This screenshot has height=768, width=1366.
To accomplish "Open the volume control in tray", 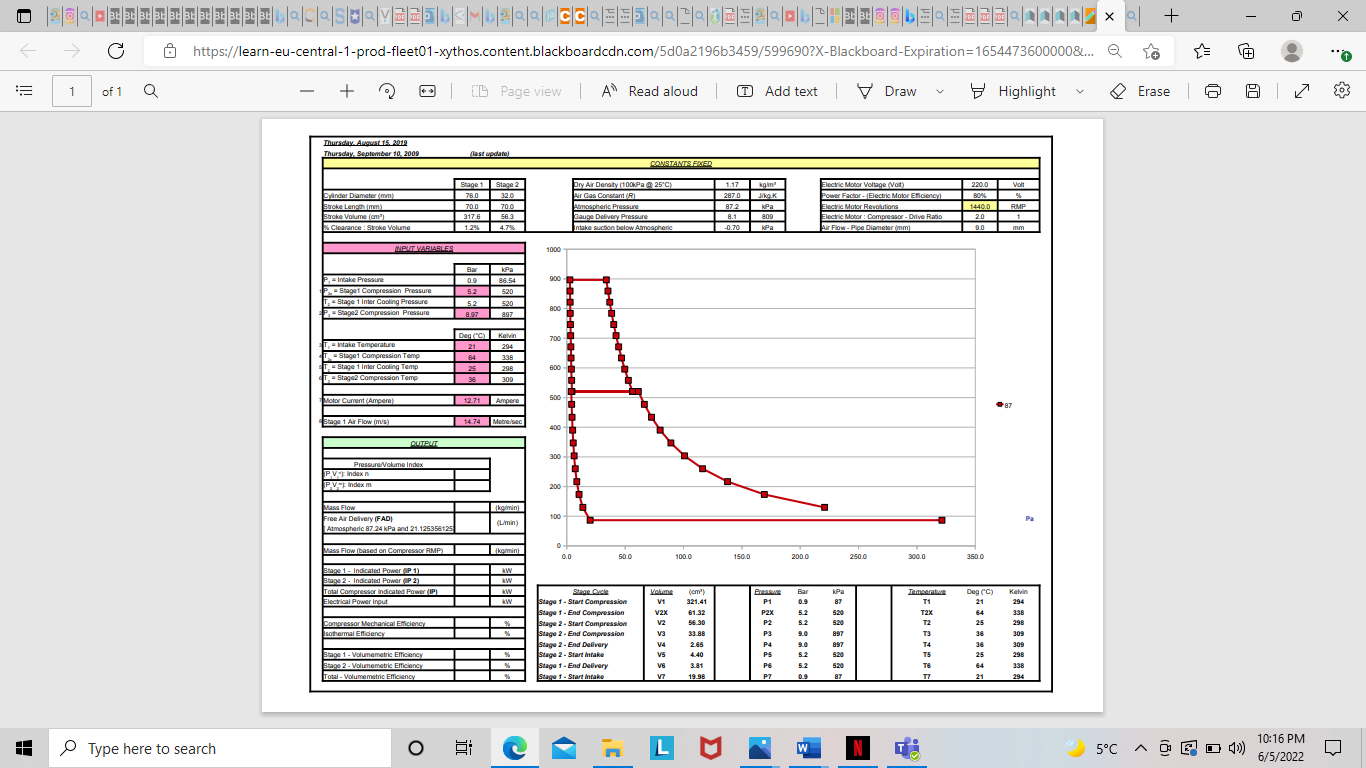I will coord(1238,748).
